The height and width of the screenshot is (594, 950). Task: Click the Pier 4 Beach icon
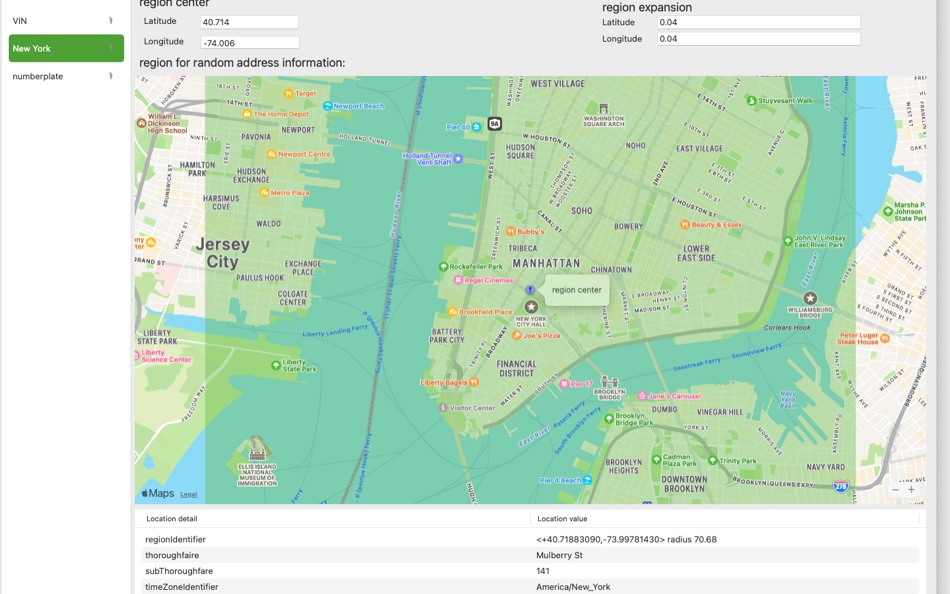point(588,481)
